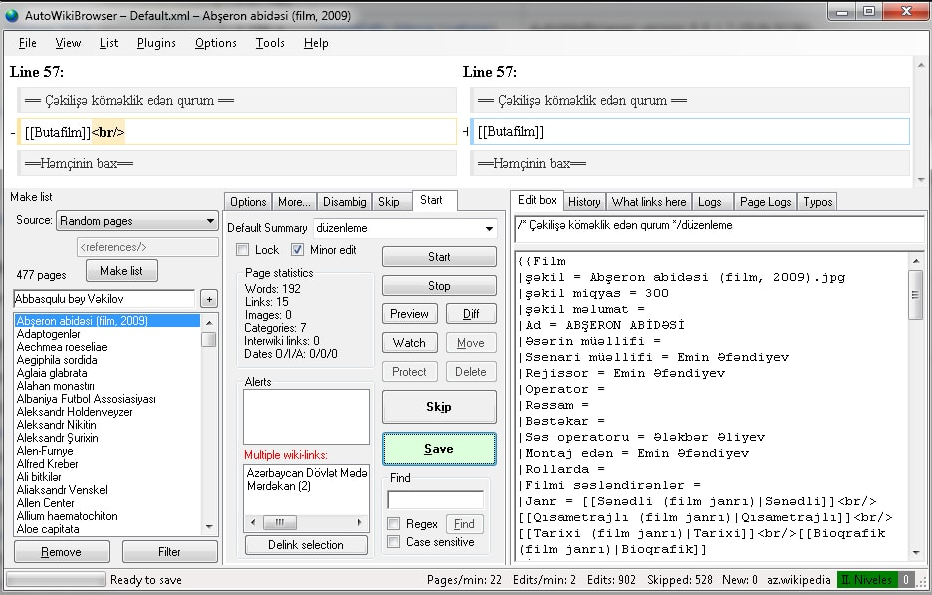Image resolution: width=932 pixels, height=595 pixels.
Task: Click Diff to compare changes
Action: 471,313
